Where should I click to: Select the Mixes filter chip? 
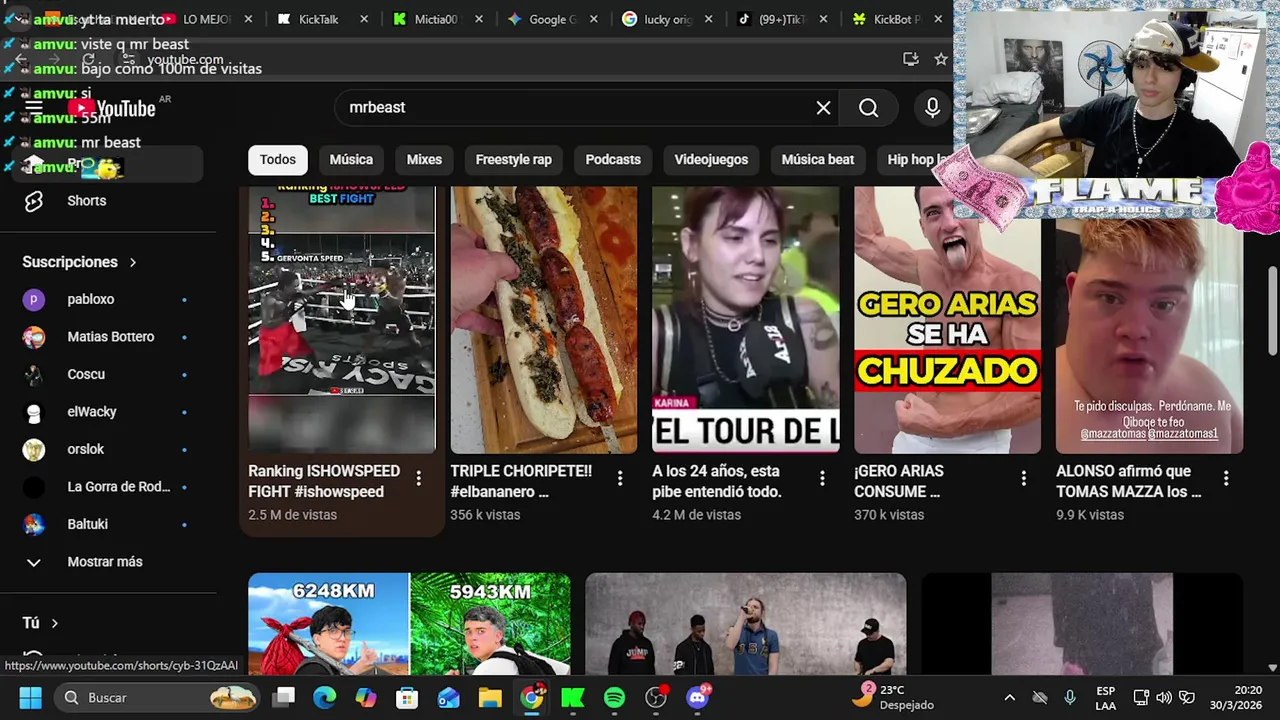coord(424,160)
